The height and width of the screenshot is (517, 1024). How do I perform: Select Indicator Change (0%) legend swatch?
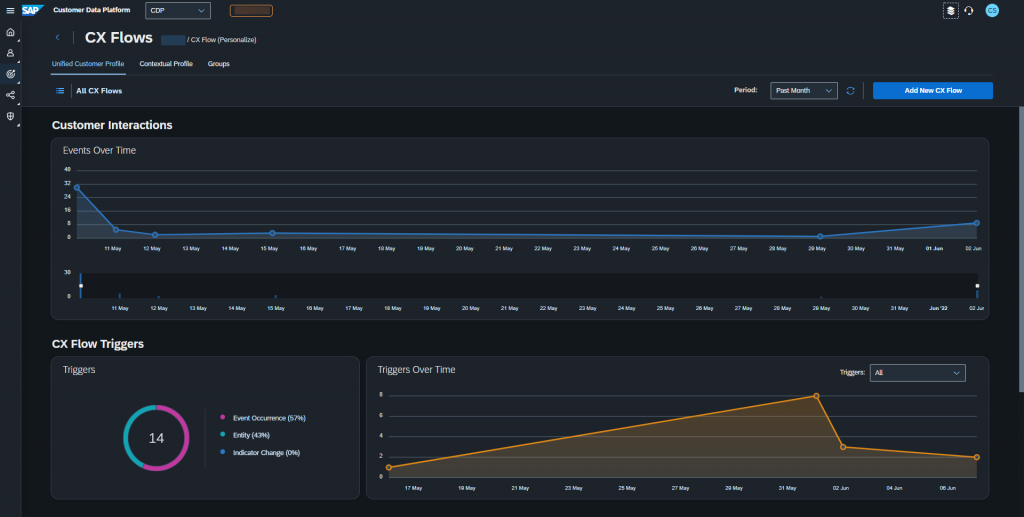tap(223, 452)
